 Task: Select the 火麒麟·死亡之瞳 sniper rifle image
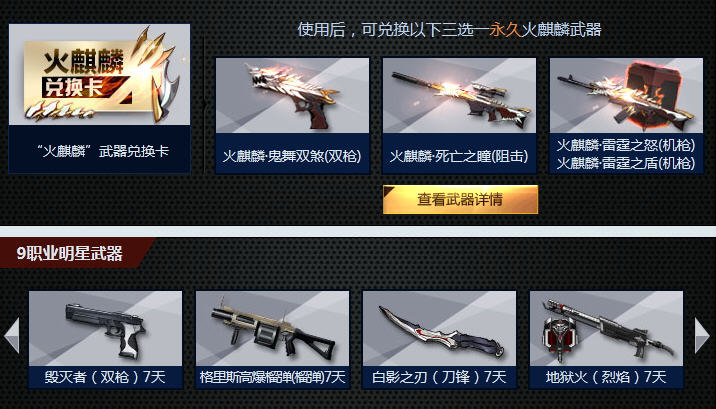(459, 95)
